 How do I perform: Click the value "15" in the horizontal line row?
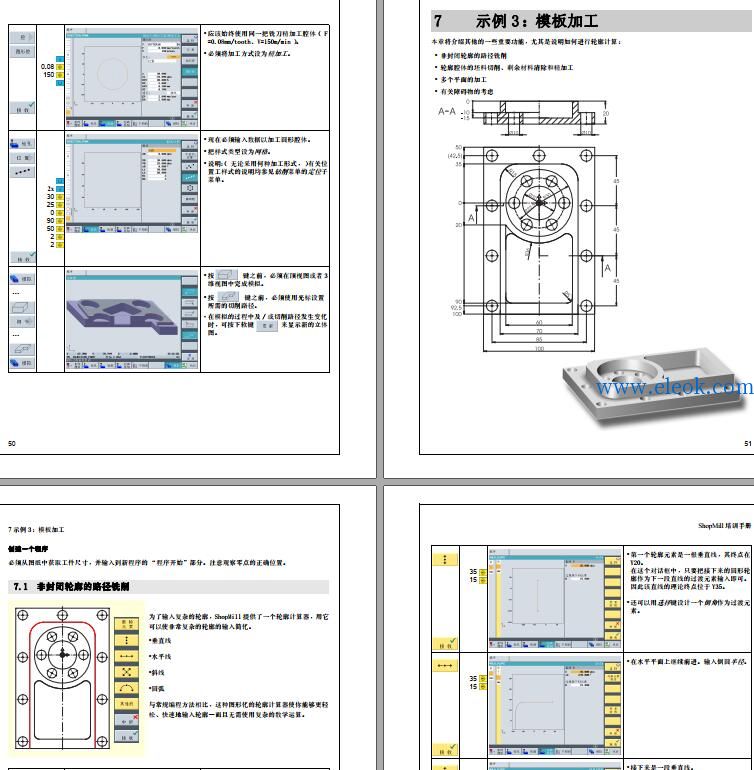[473, 687]
